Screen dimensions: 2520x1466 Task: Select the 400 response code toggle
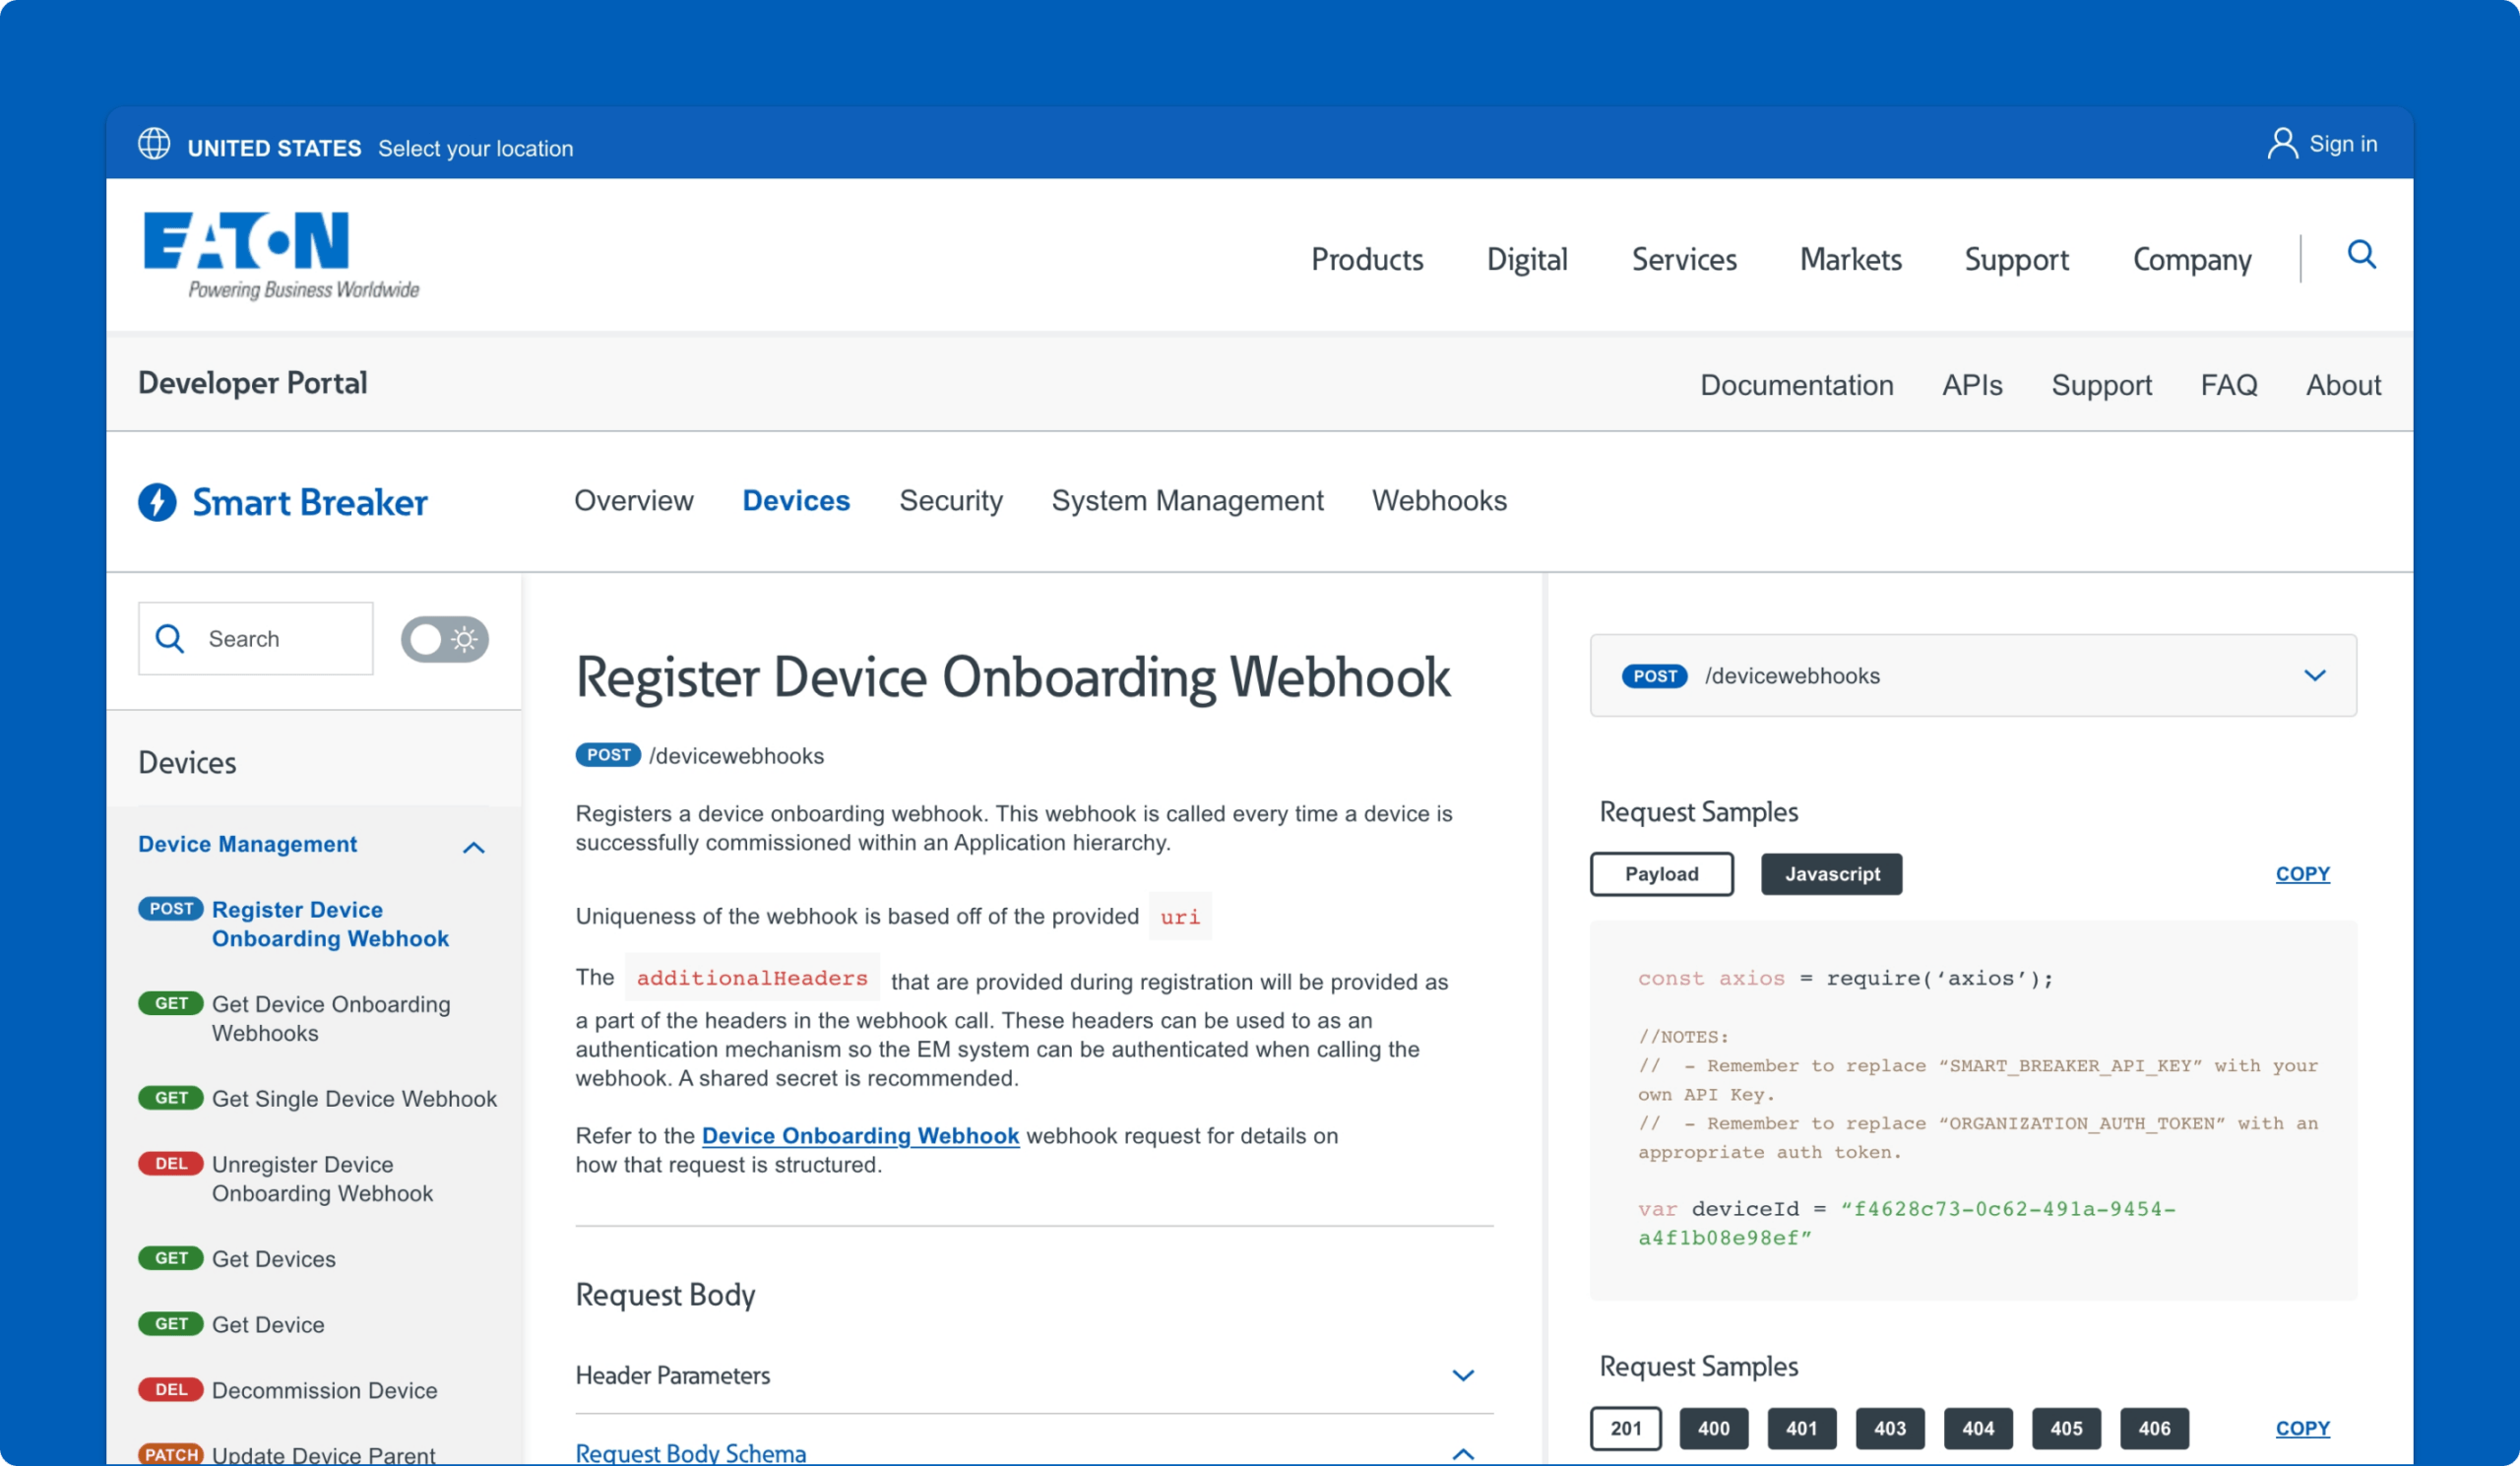[1713, 1428]
